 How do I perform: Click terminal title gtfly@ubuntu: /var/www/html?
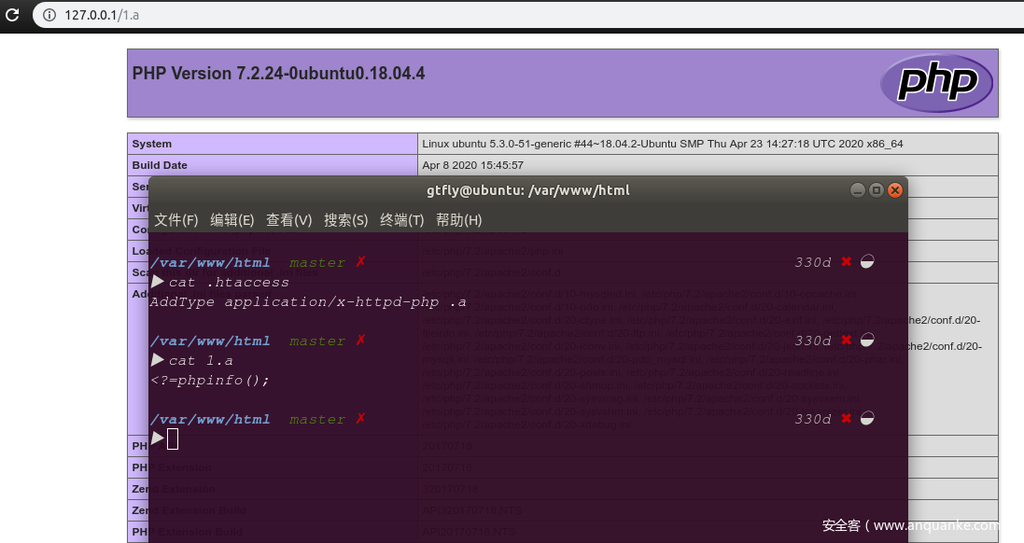pos(528,190)
